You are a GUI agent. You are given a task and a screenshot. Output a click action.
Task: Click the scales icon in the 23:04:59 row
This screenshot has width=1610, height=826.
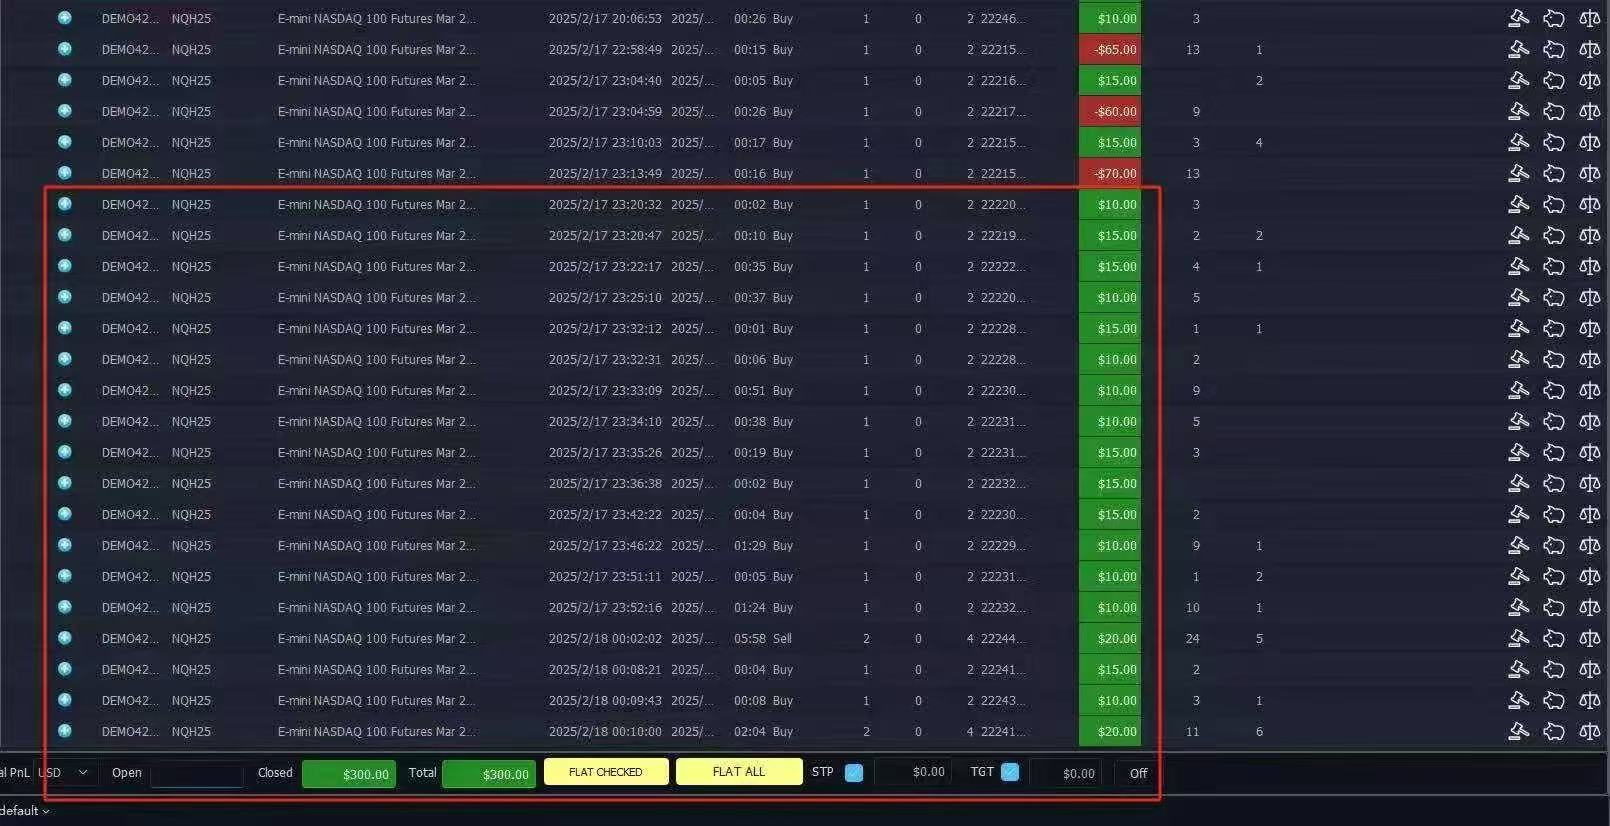[x=1589, y=111]
